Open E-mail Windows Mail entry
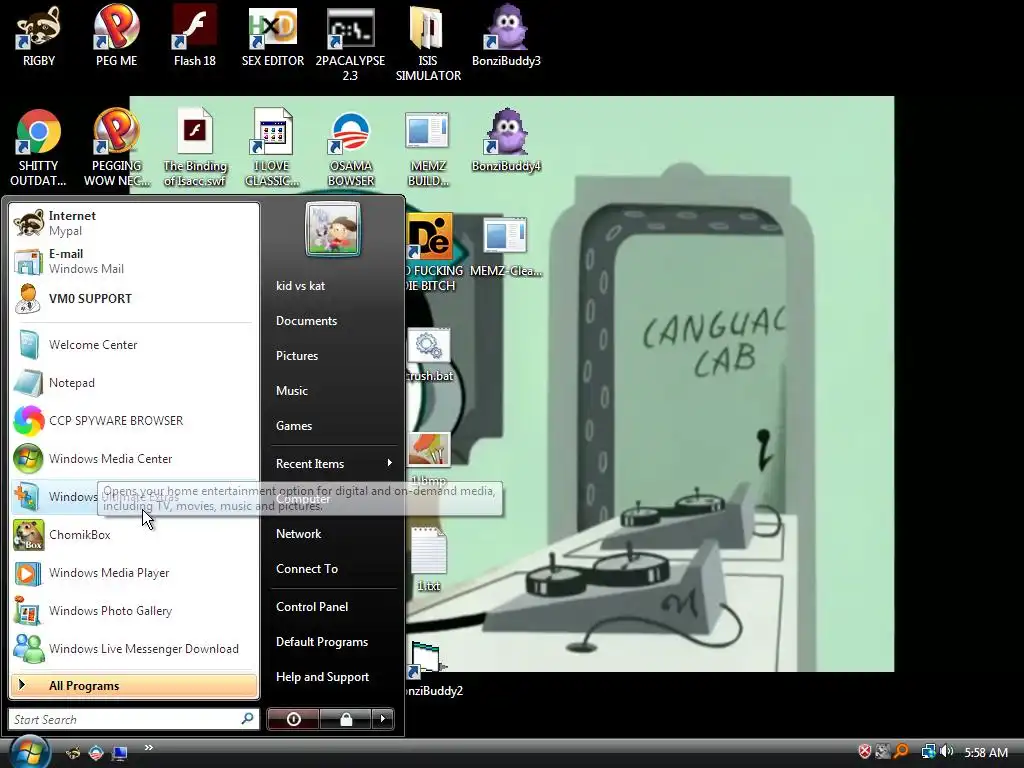 [x=134, y=261]
